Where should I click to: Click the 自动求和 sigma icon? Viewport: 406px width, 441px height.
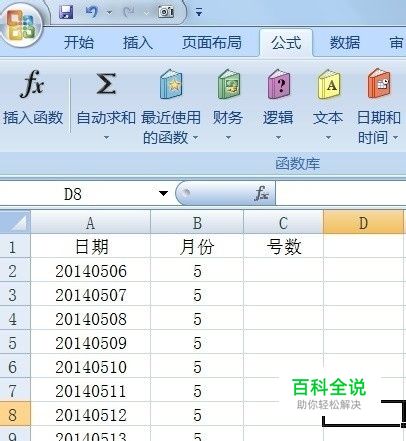(x=106, y=84)
